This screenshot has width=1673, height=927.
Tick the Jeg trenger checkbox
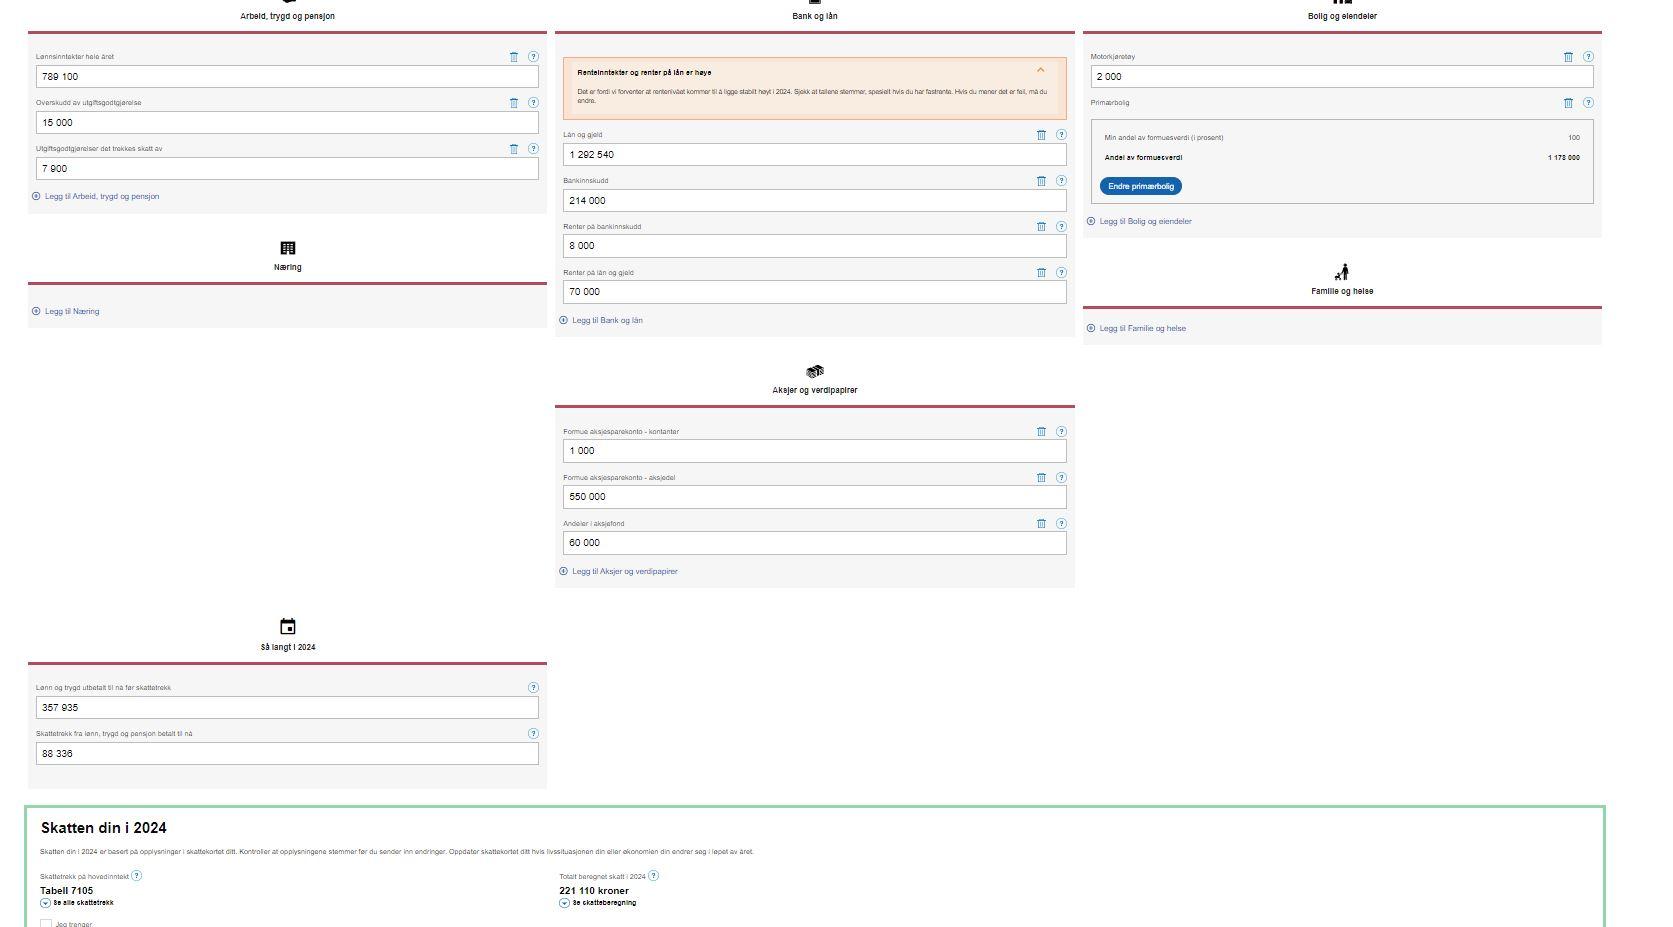pyautogui.click(x=46, y=924)
